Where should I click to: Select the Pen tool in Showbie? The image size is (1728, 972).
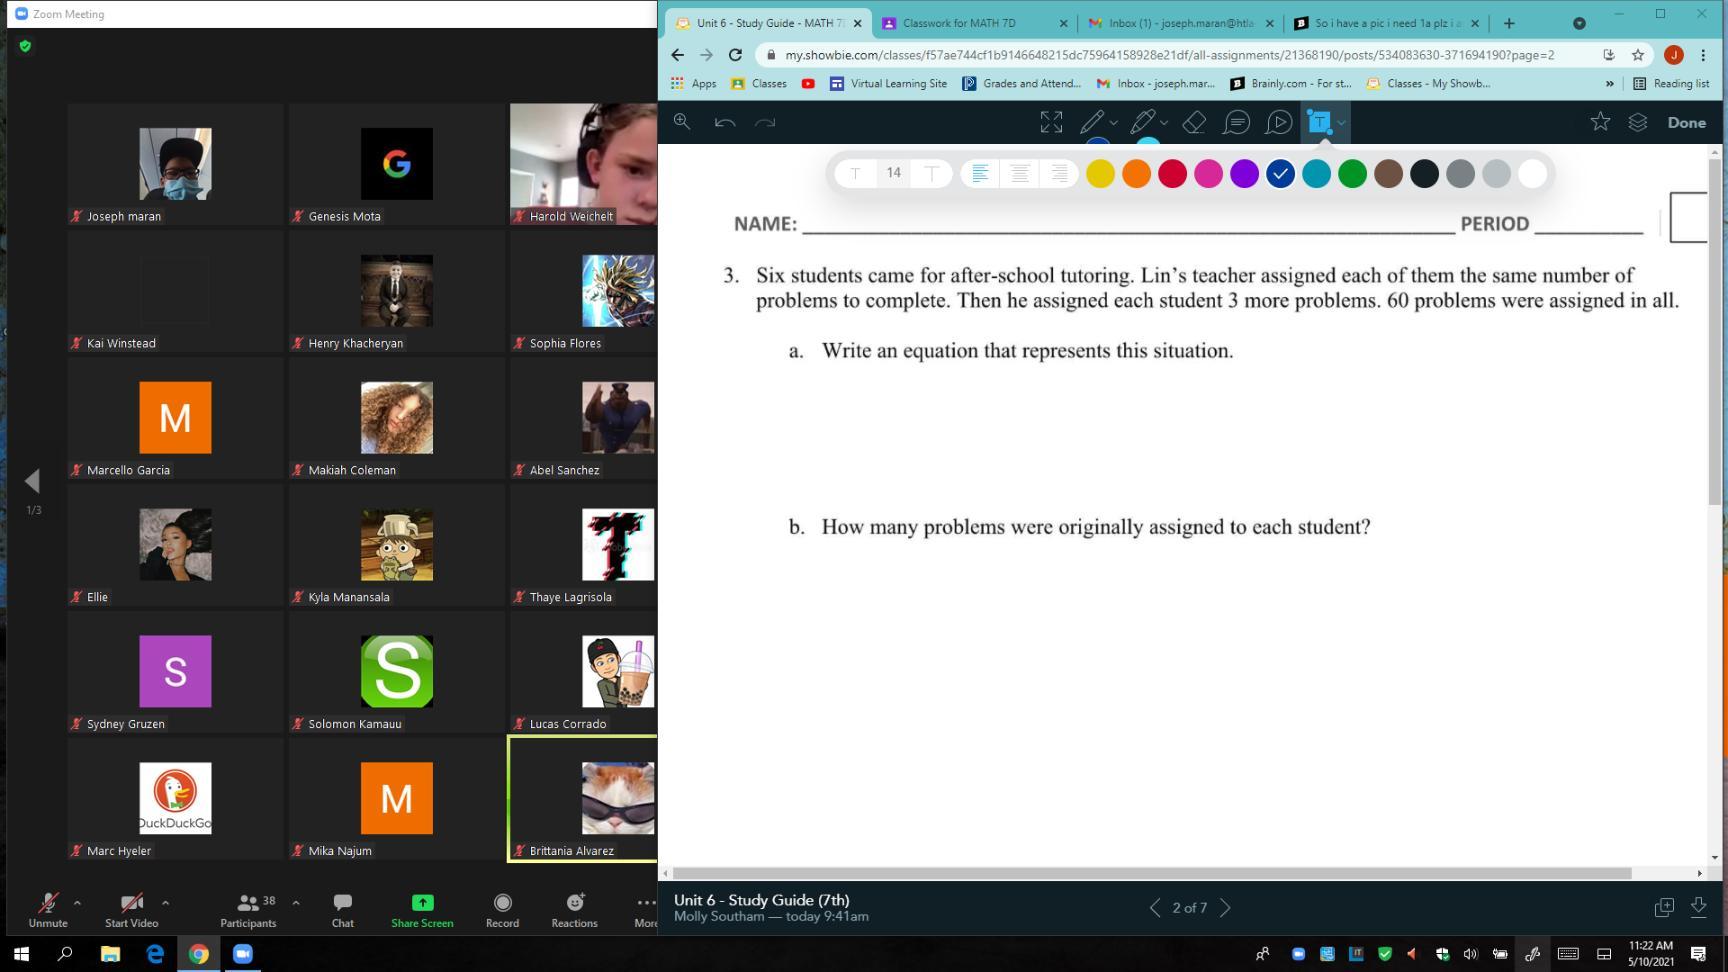(1092, 122)
